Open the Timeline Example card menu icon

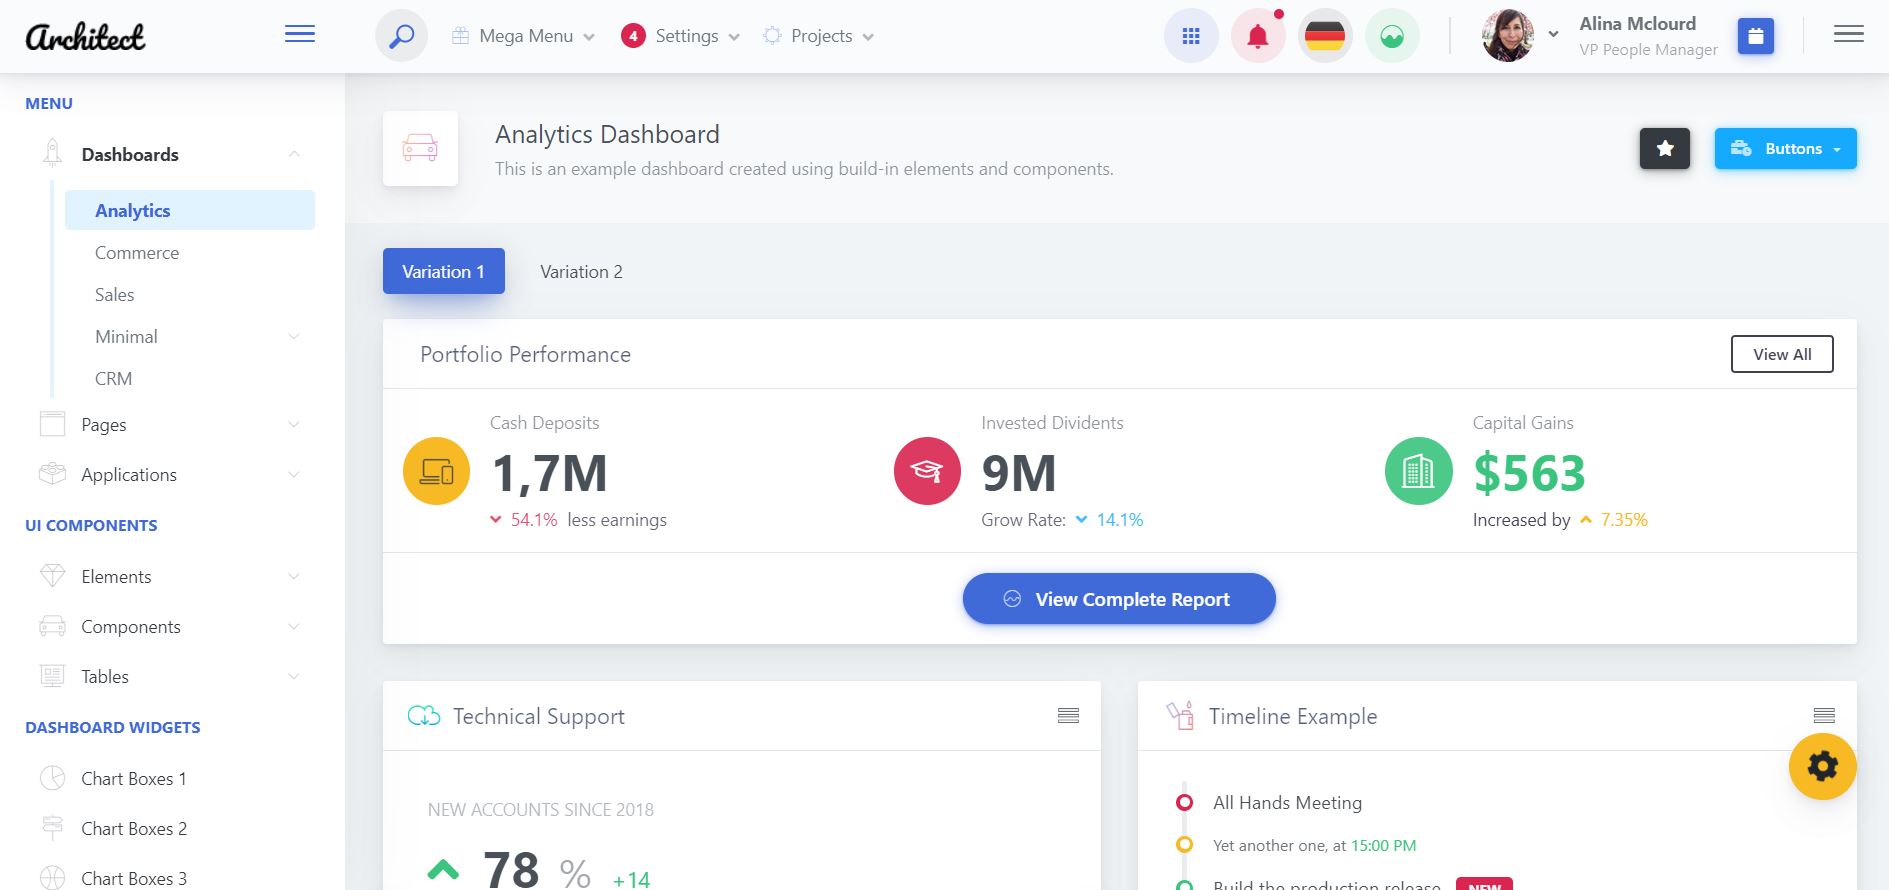click(1823, 716)
